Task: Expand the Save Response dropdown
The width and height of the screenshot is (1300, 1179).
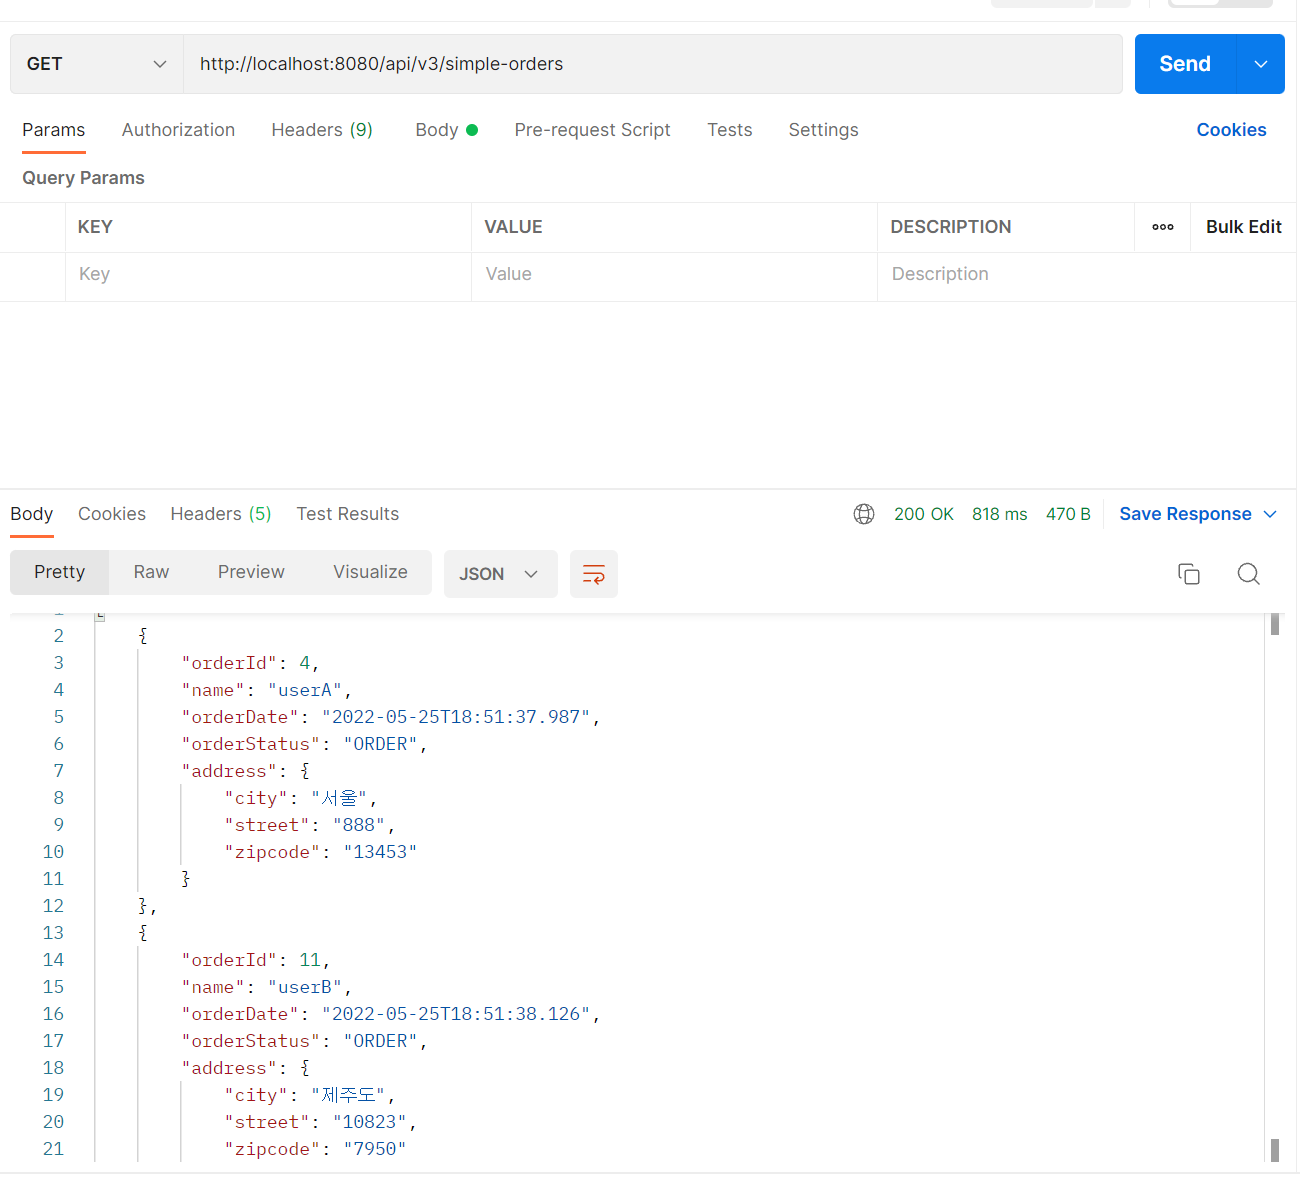Action: 1271,514
